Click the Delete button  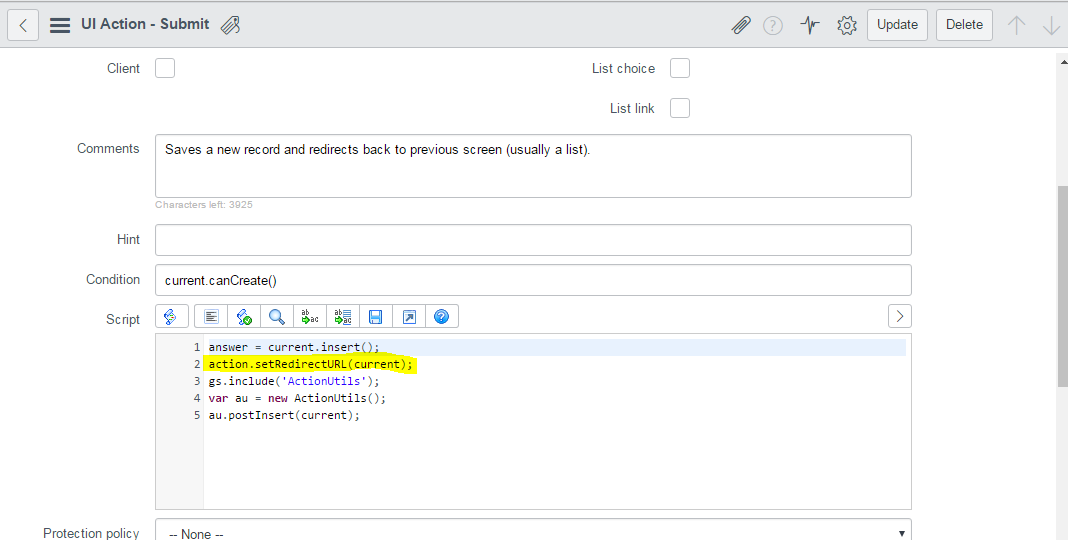coord(964,25)
